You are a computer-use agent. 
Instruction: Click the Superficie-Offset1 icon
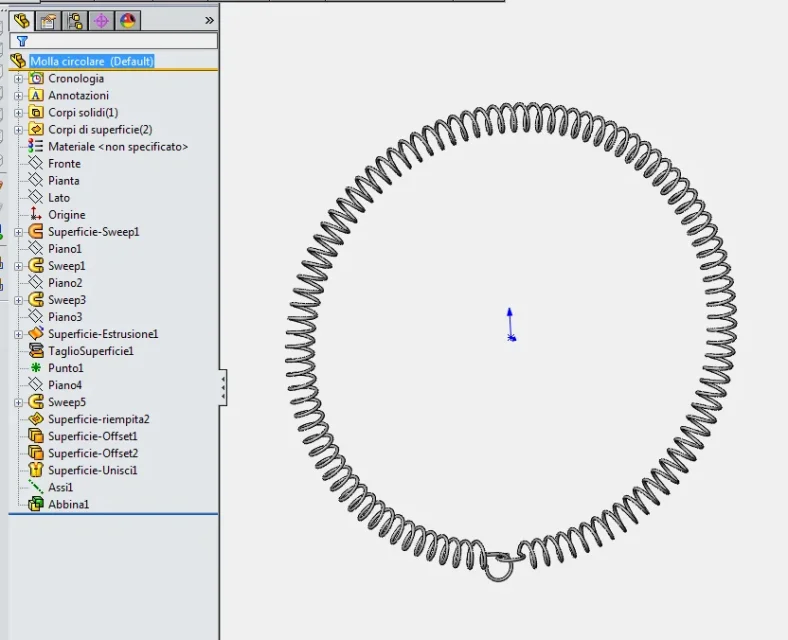point(36,436)
